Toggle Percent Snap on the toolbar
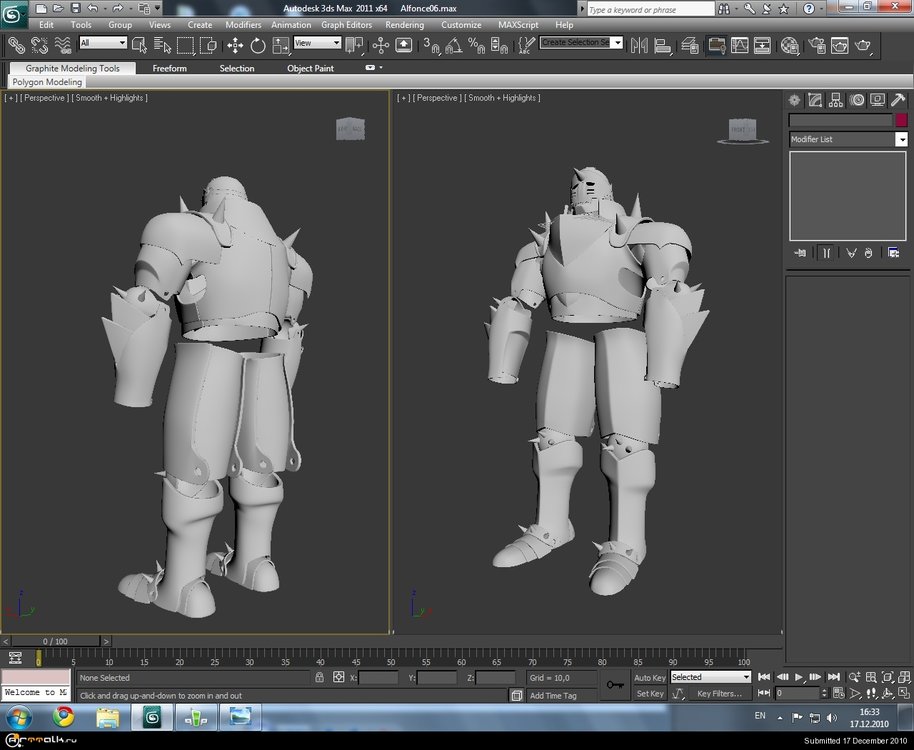This screenshot has height=750, width=914. pos(476,45)
